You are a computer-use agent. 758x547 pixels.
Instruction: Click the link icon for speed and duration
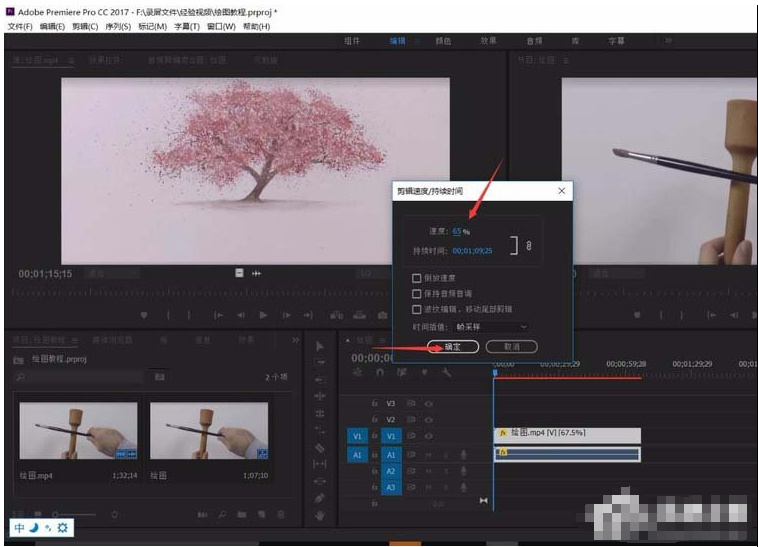(529, 246)
